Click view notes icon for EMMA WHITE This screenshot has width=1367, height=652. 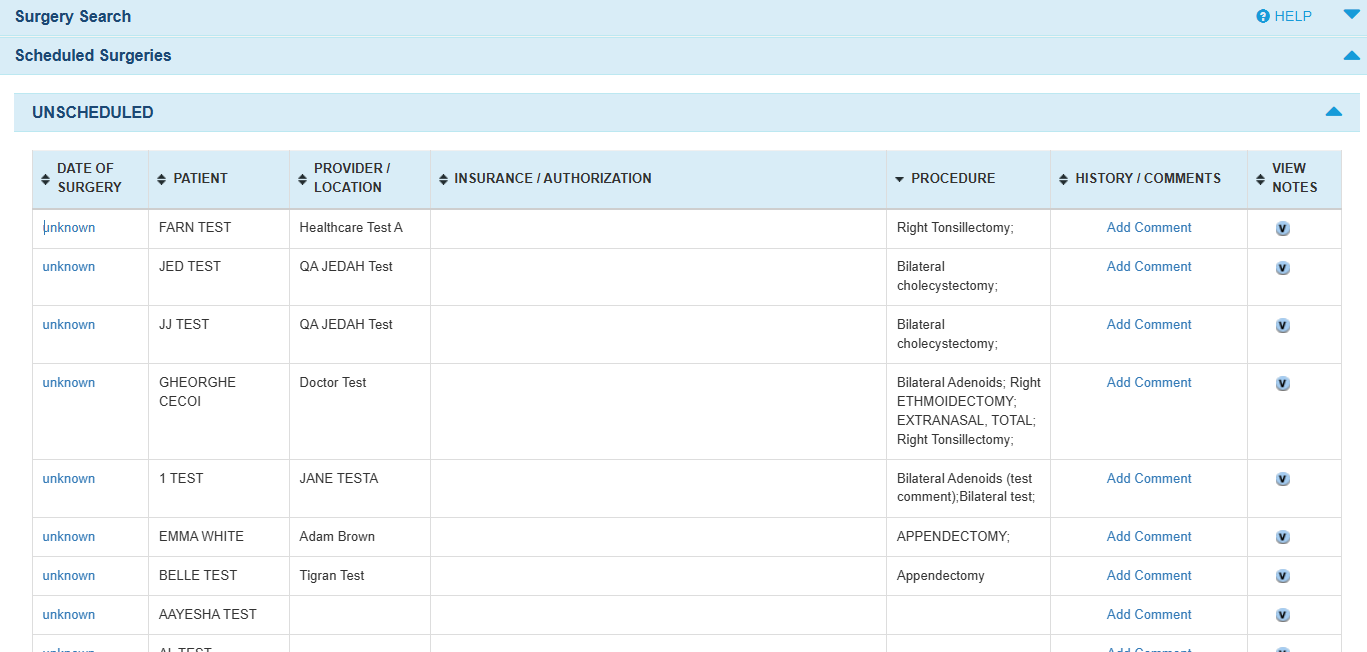1283,538
